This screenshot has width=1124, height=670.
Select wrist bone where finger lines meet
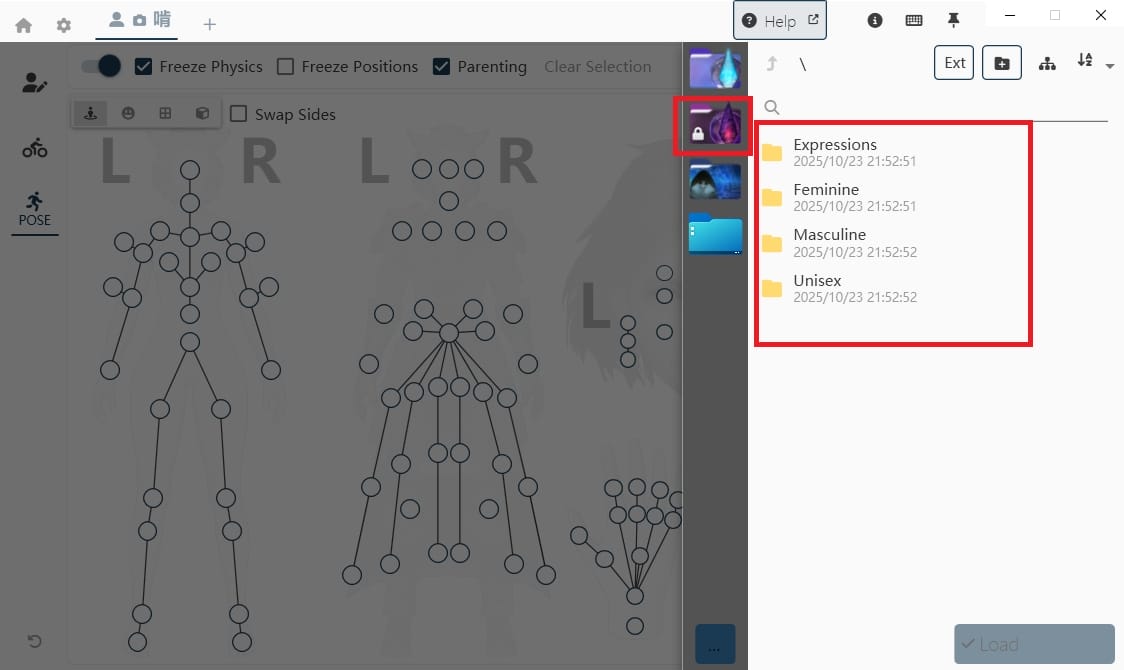pos(635,595)
